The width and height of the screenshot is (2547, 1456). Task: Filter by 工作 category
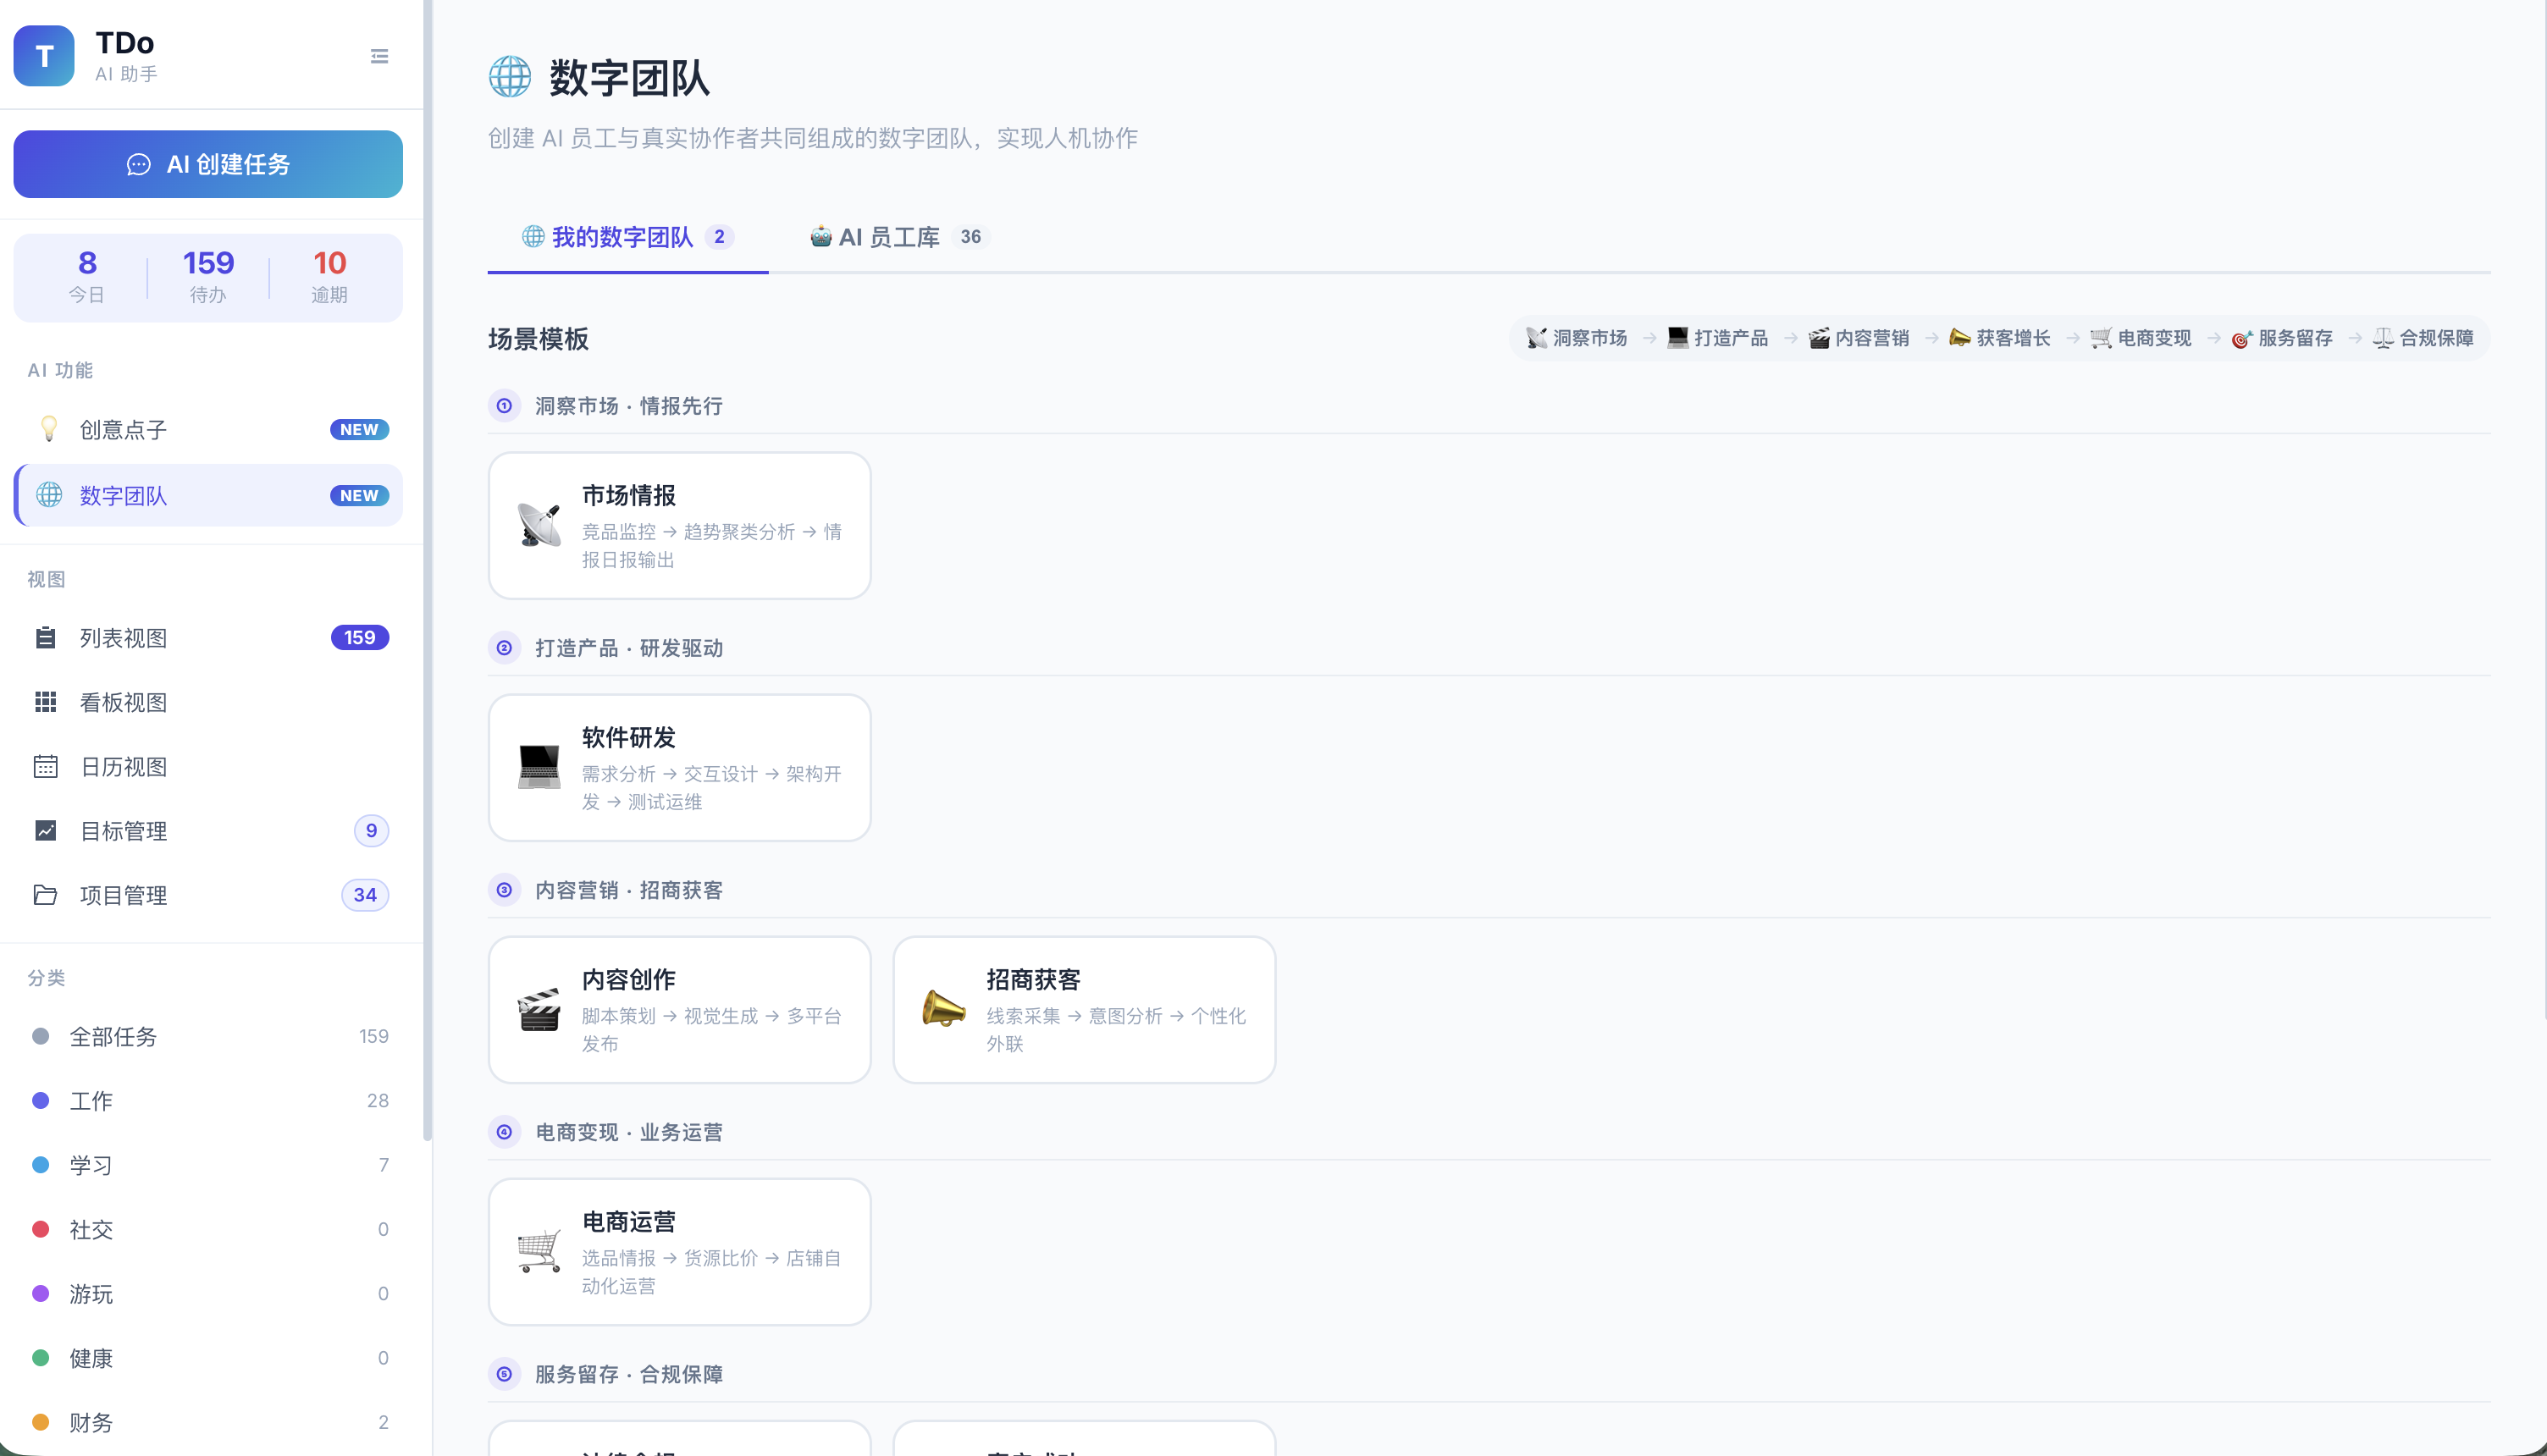point(209,1100)
